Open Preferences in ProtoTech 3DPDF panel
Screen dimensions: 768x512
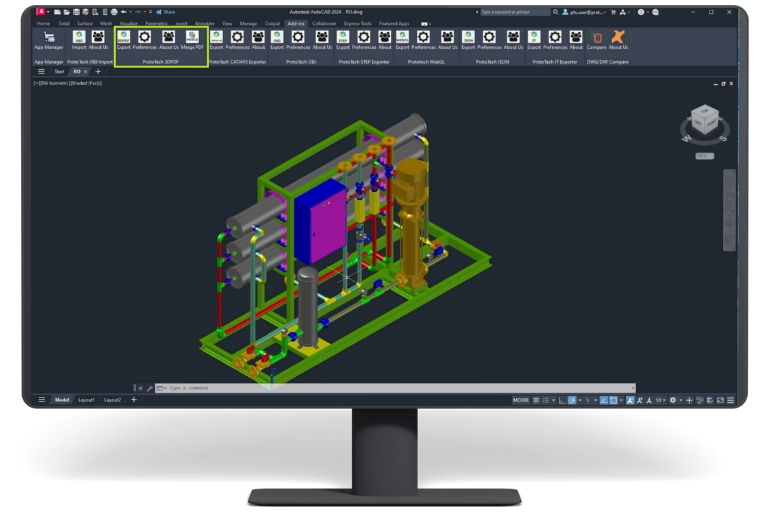pos(144,40)
